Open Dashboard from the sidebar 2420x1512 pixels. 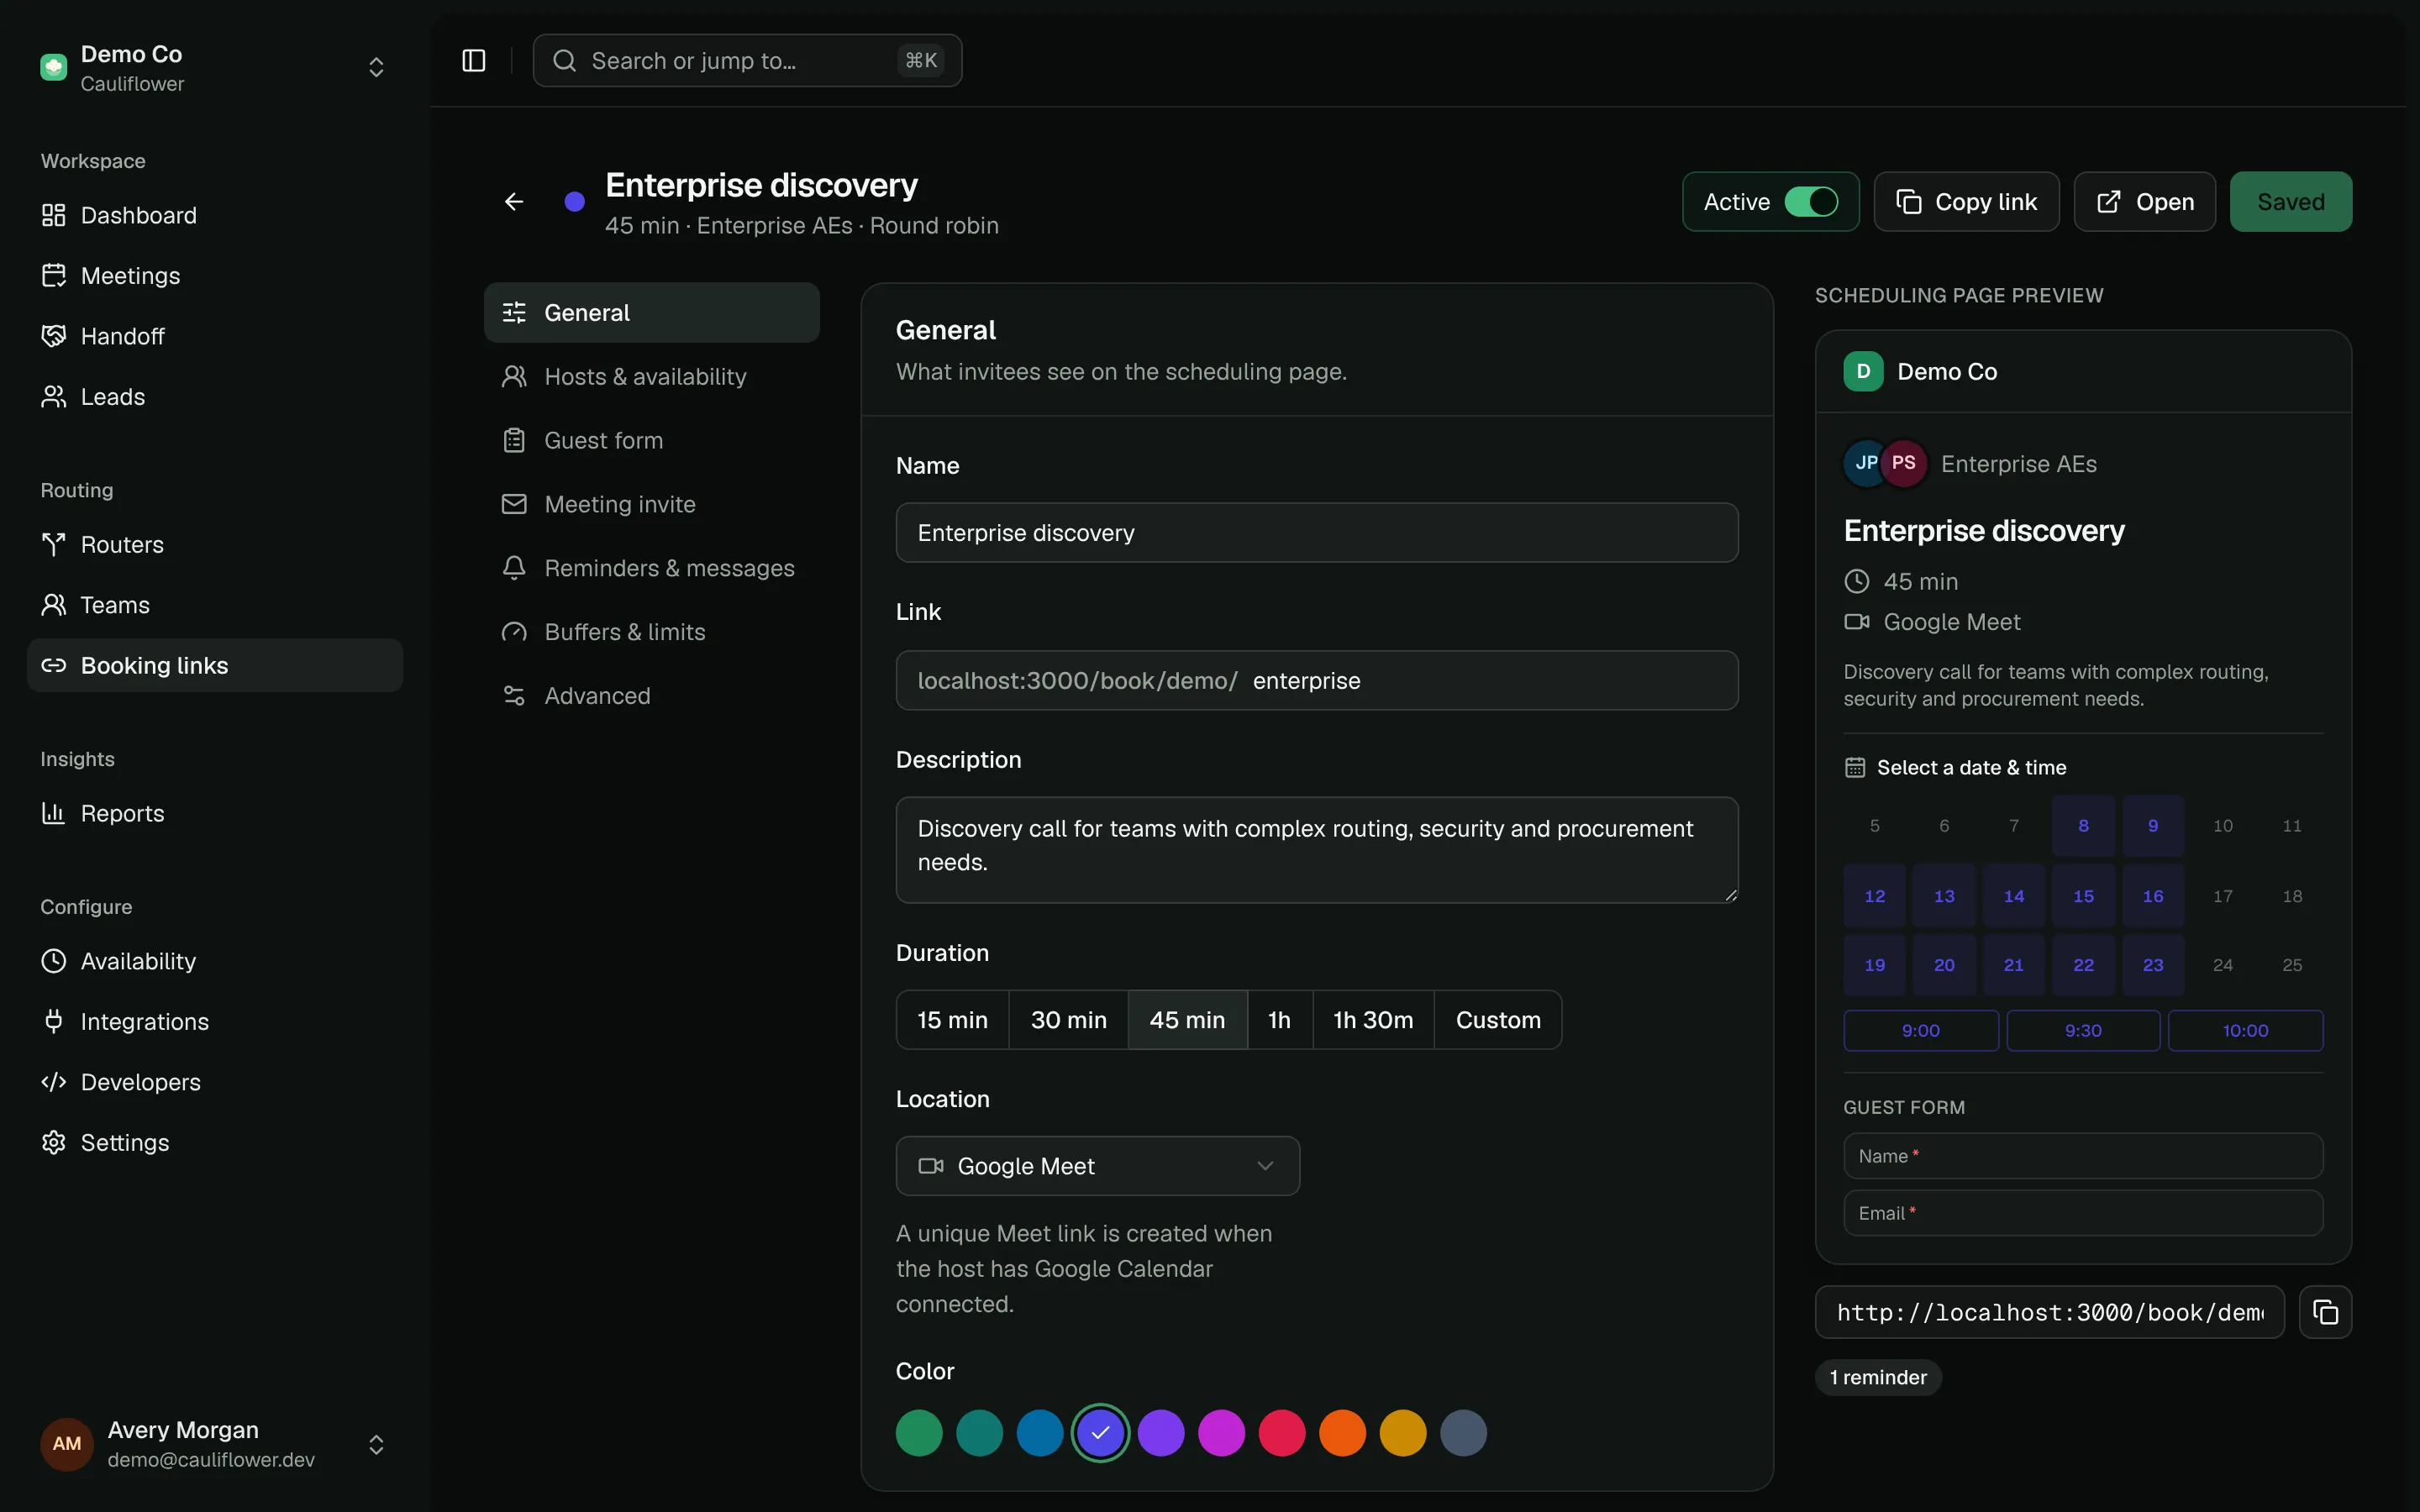pyautogui.click(x=215, y=215)
